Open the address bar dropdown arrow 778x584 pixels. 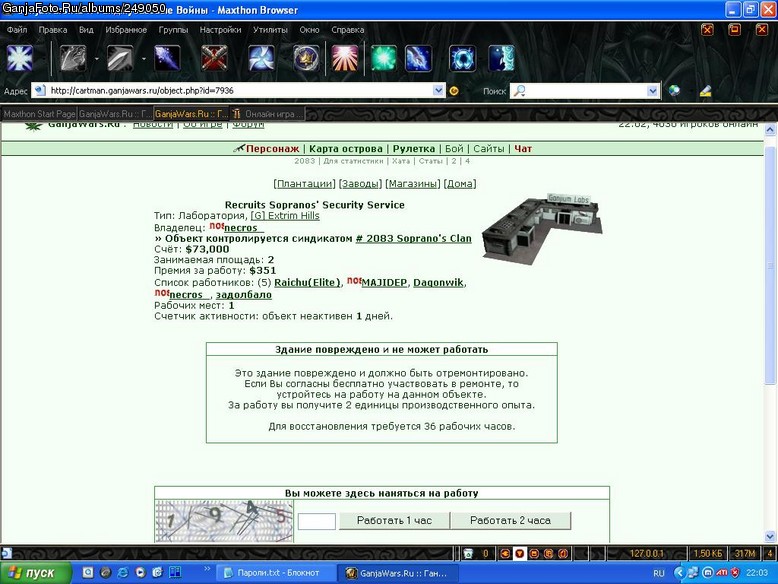(438, 90)
